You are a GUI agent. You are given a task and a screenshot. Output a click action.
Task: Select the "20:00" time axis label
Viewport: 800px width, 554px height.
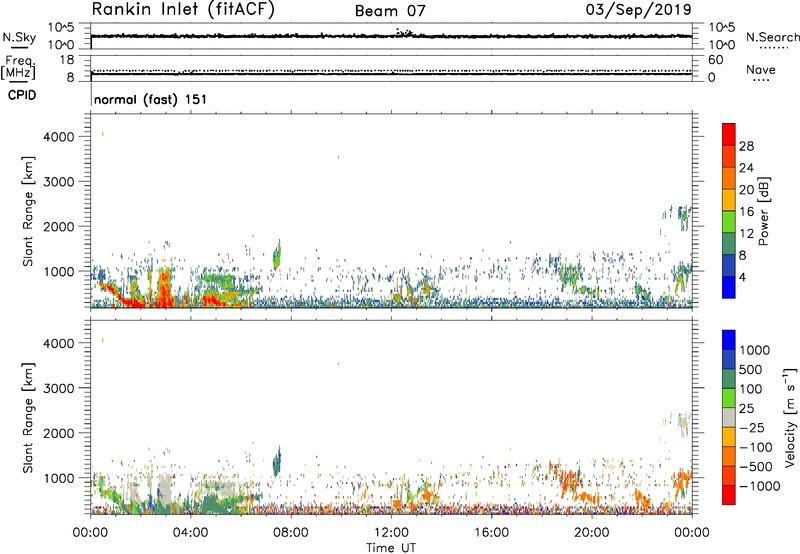[x=591, y=533]
